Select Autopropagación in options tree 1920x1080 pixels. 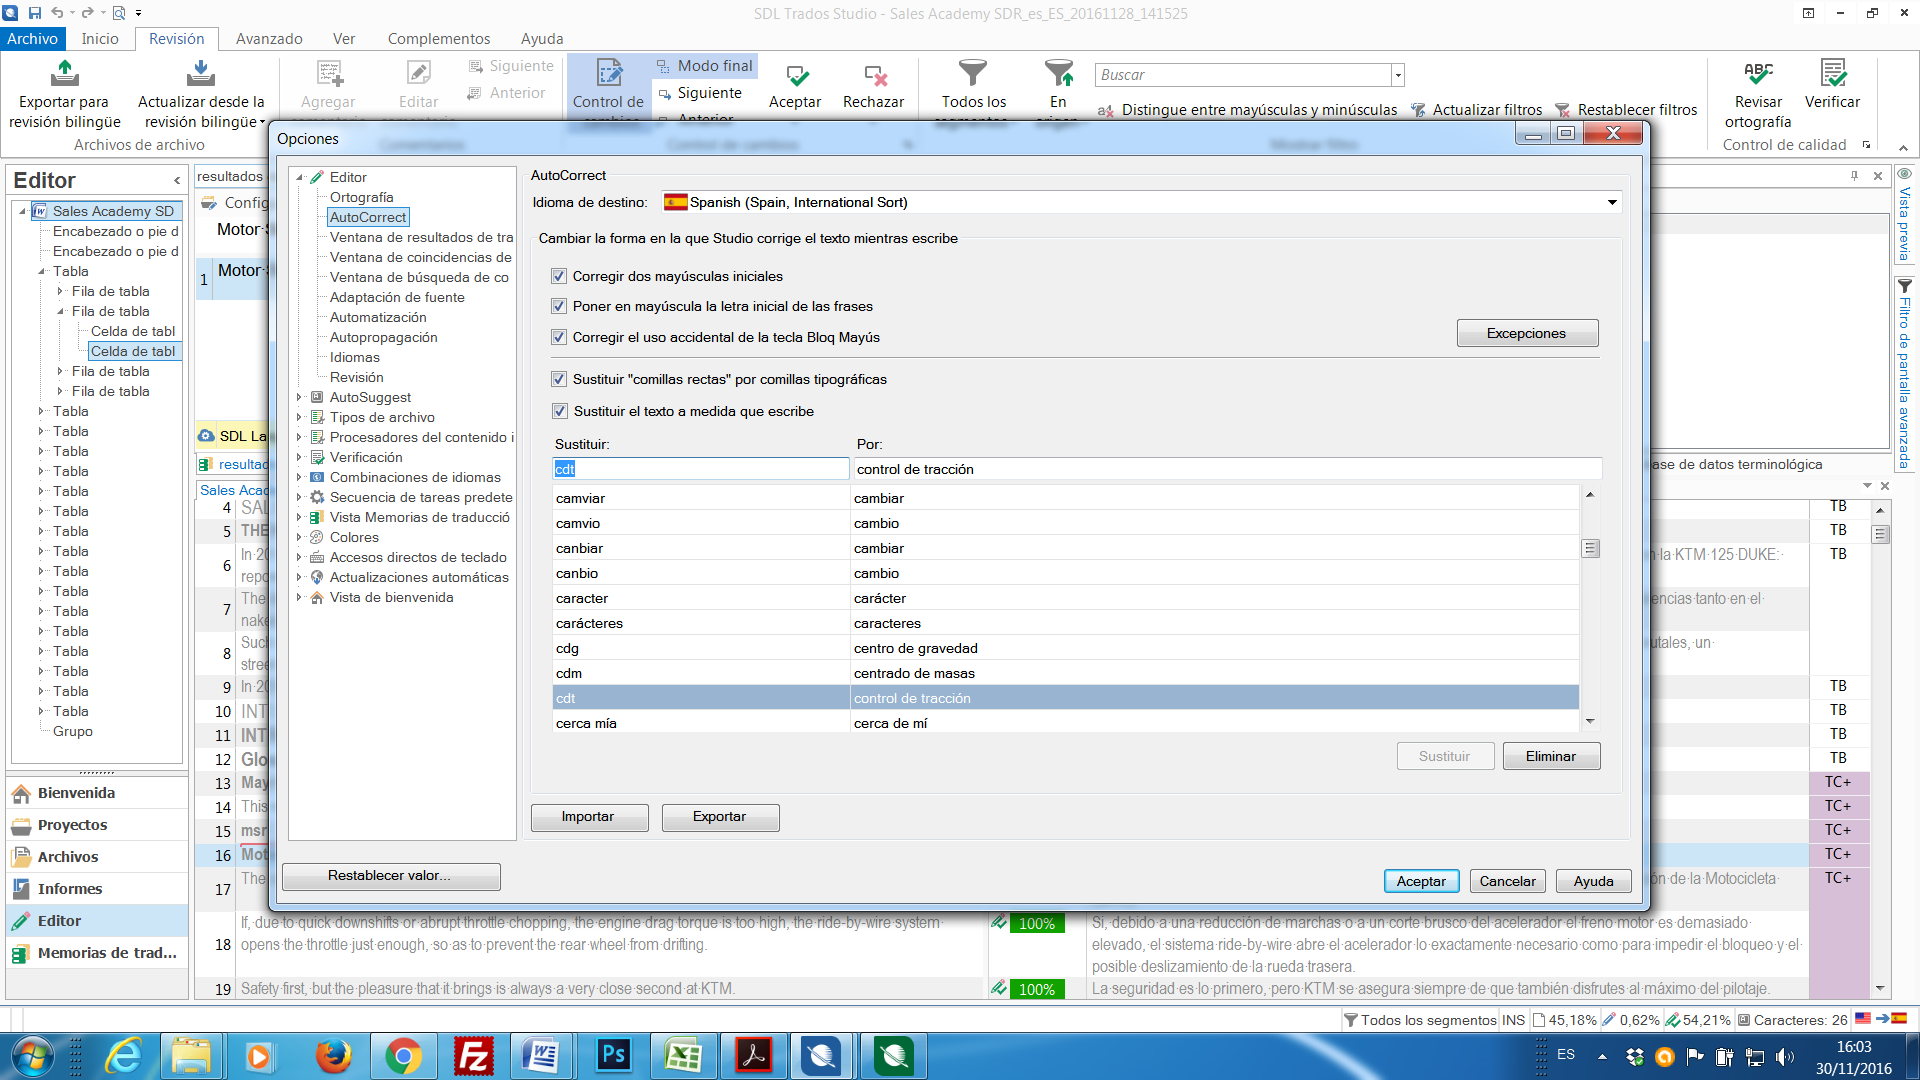(384, 337)
